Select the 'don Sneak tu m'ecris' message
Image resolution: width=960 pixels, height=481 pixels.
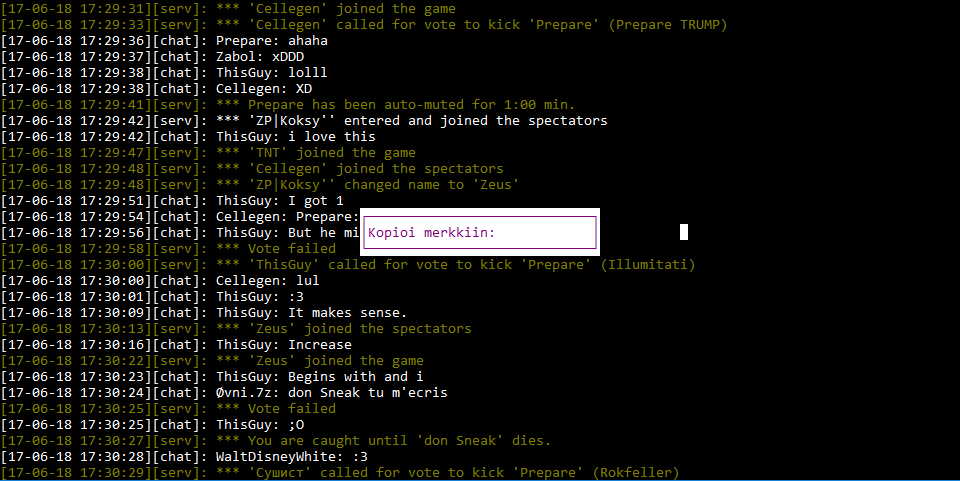point(332,393)
